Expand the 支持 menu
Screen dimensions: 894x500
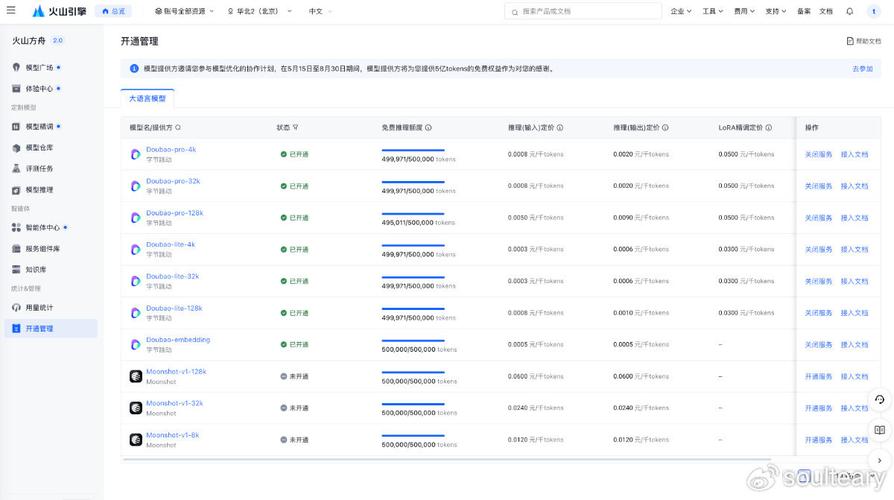775,11
